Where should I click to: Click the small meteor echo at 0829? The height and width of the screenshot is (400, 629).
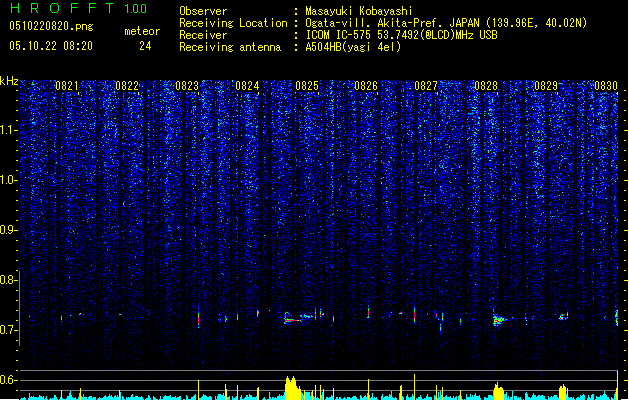[x=564, y=317]
